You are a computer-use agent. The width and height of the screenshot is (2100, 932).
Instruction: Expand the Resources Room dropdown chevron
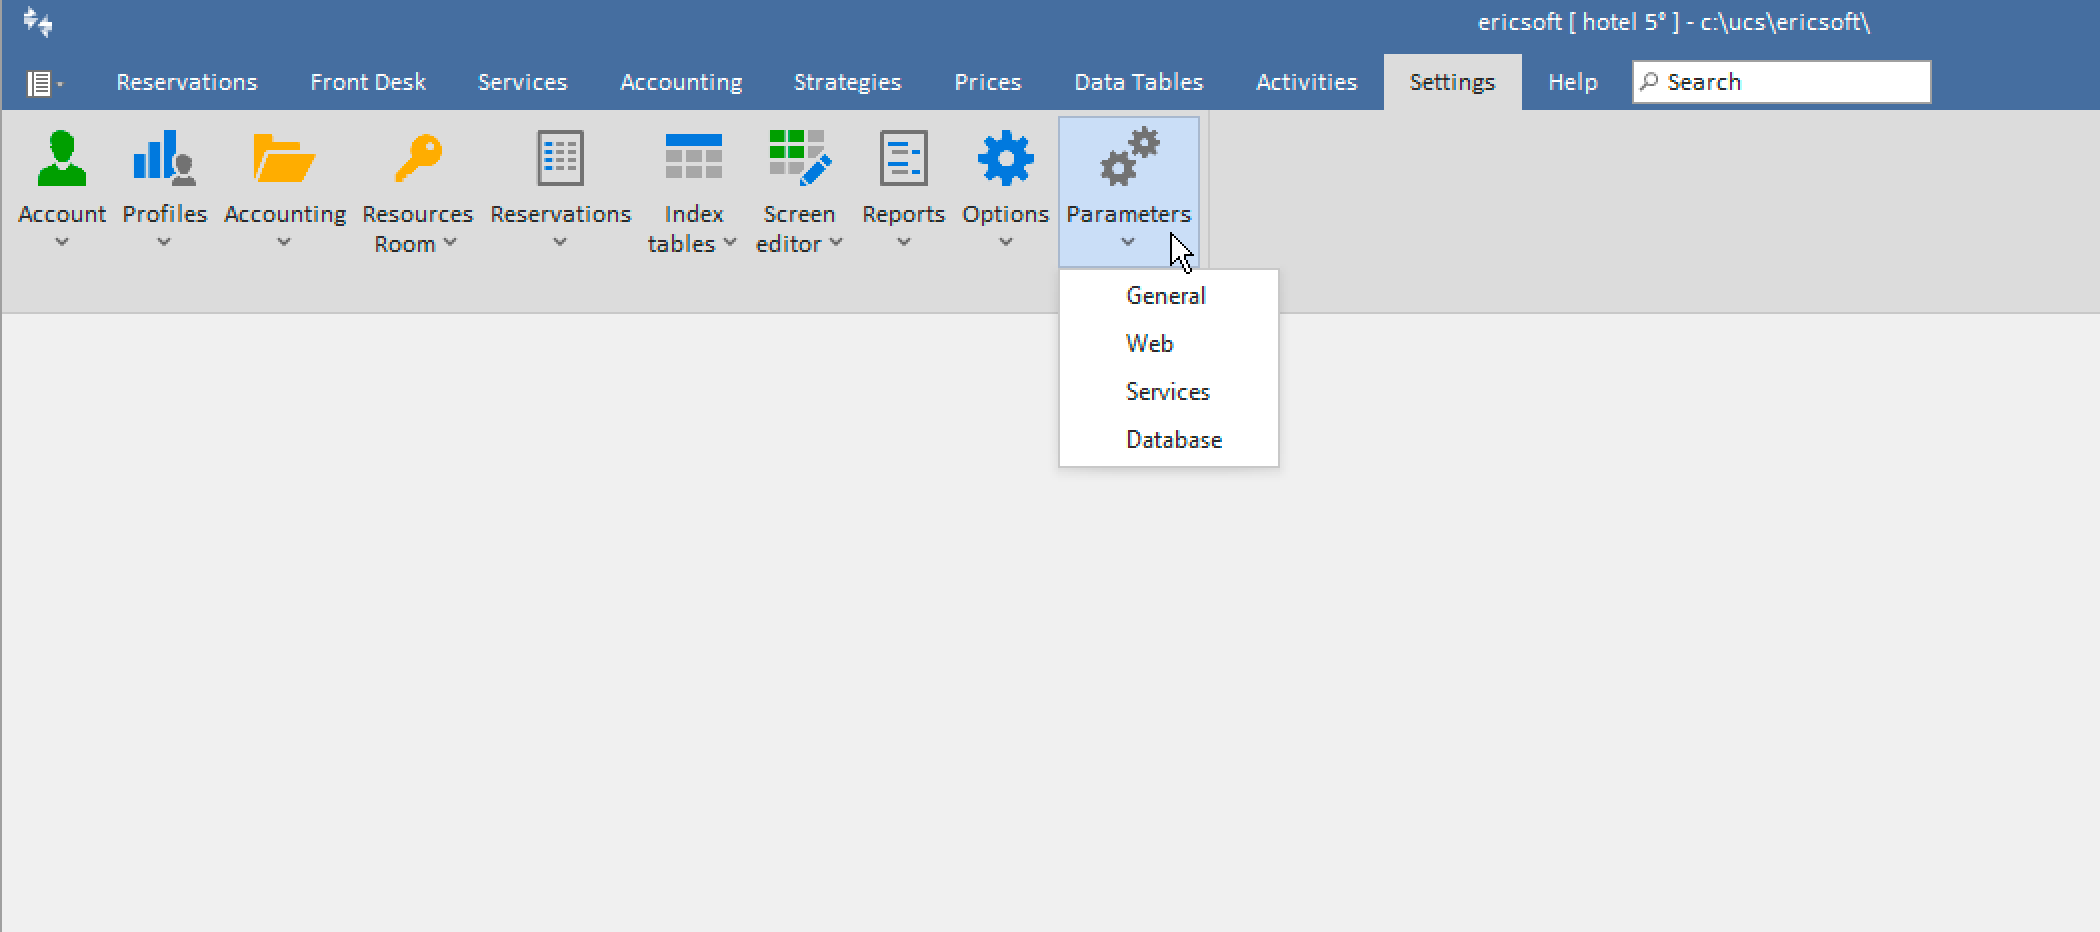(x=450, y=242)
